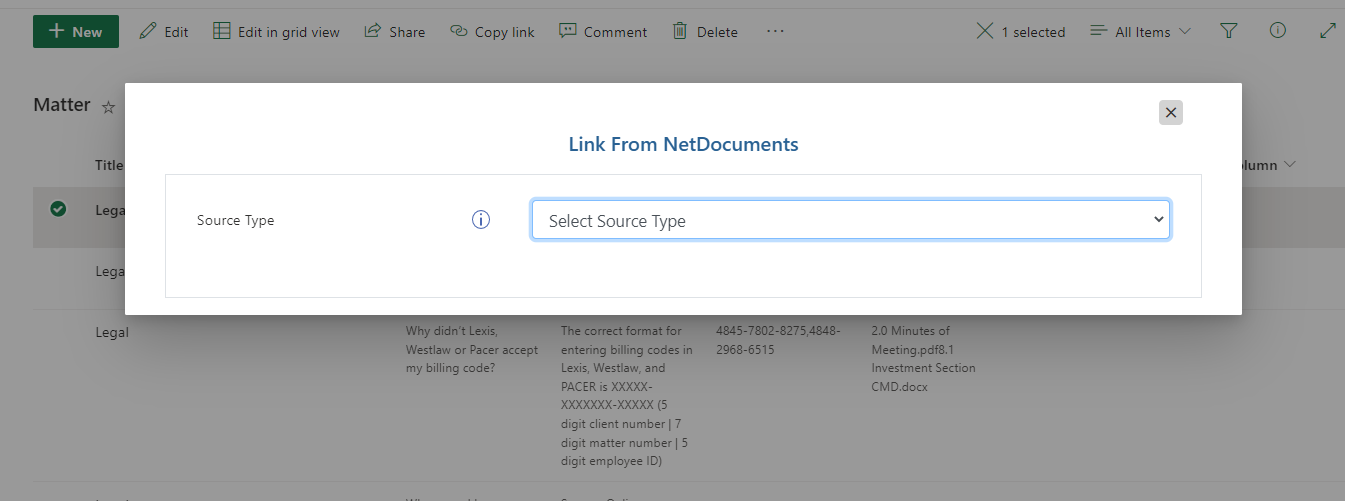Open the details info pane icon
The image size is (1345, 501).
click(x=1278, y=31)
